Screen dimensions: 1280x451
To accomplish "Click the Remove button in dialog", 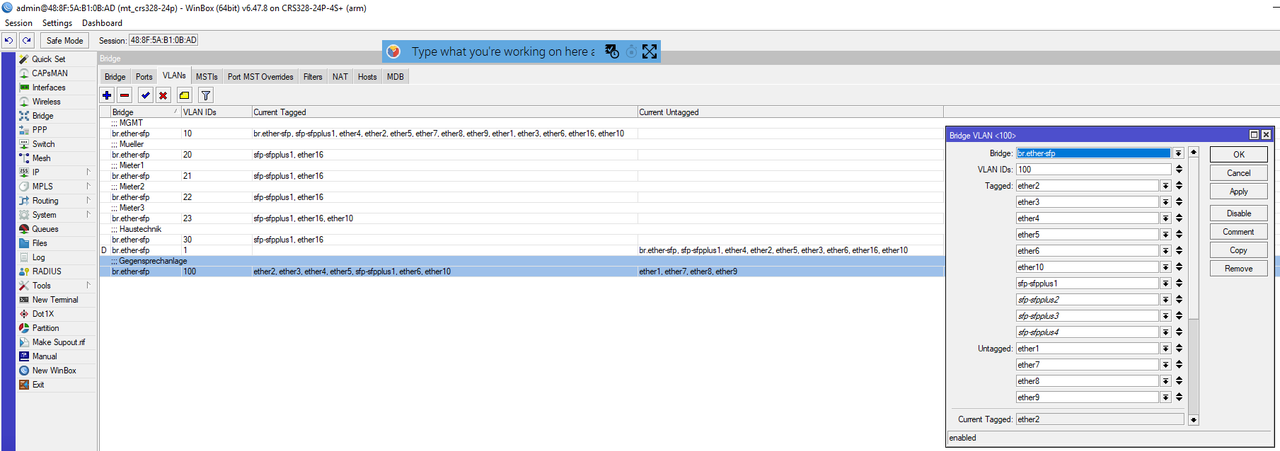I will tap(1238, 268).
